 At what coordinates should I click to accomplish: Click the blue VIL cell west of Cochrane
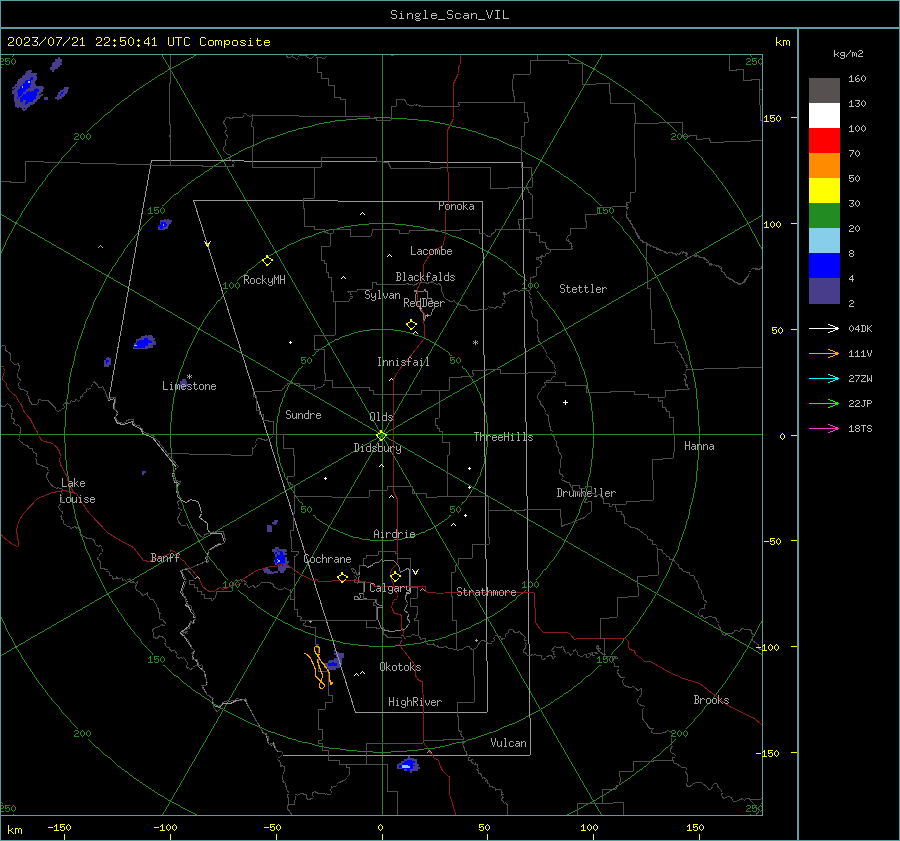click(280, 559)
